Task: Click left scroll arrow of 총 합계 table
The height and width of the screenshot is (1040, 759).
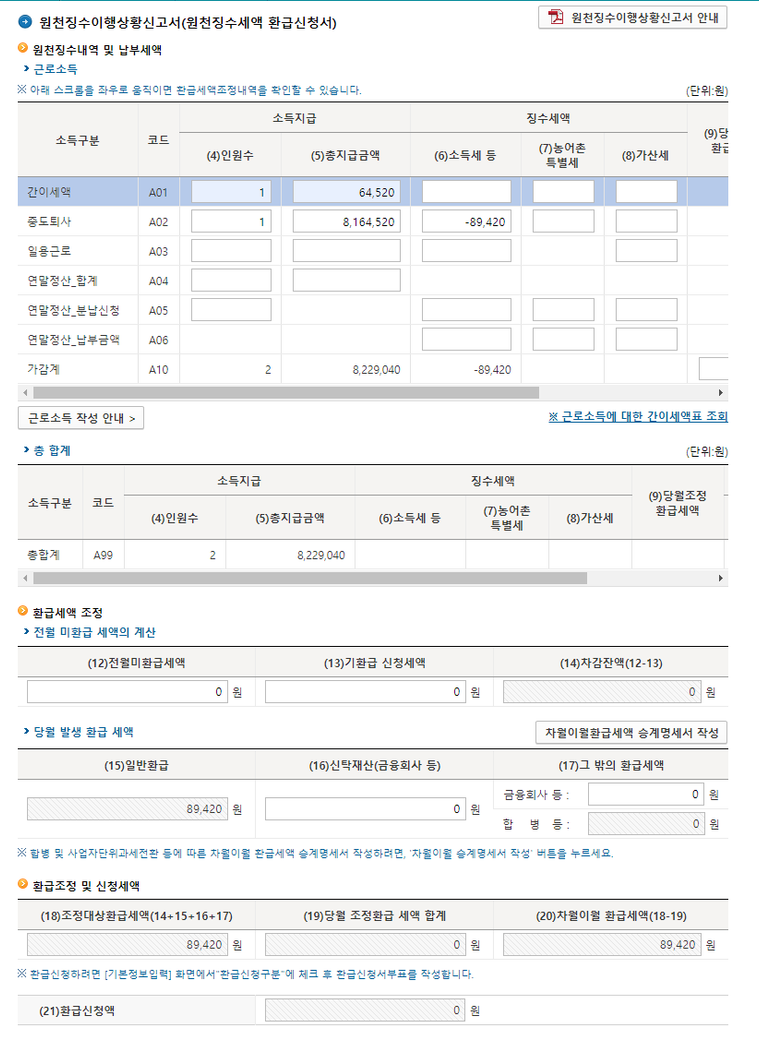Action: pos(23,578)
